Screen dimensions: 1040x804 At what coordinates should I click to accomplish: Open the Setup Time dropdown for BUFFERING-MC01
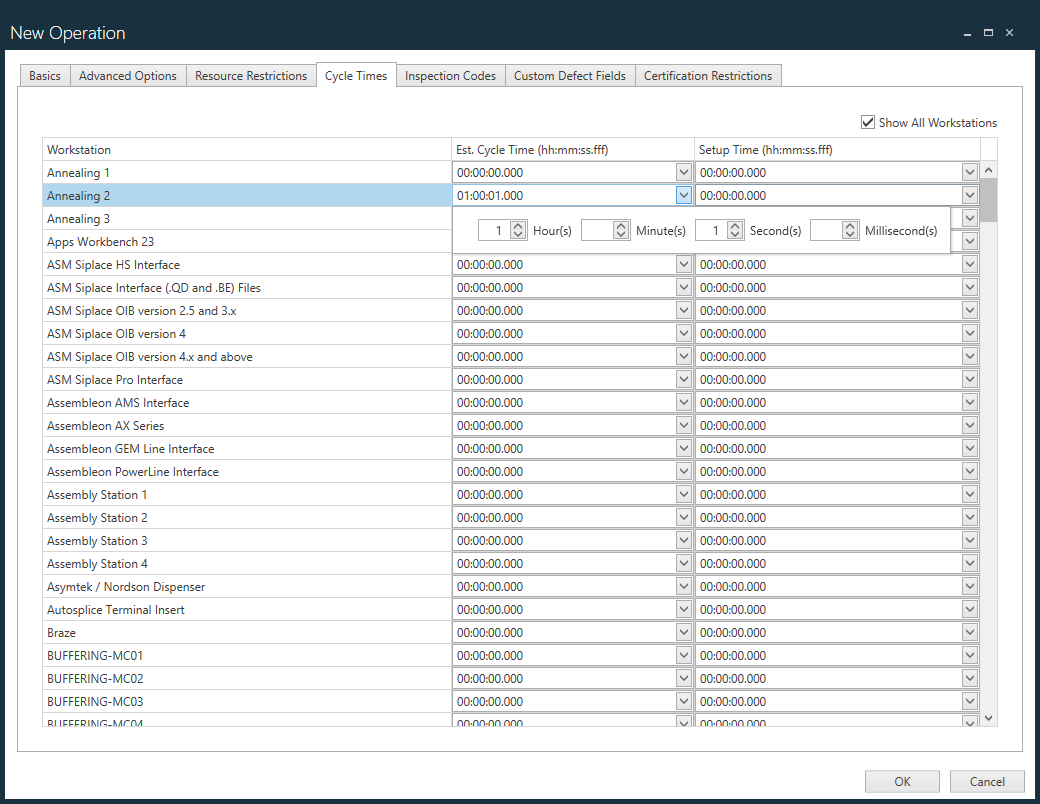tap(968, 655)
